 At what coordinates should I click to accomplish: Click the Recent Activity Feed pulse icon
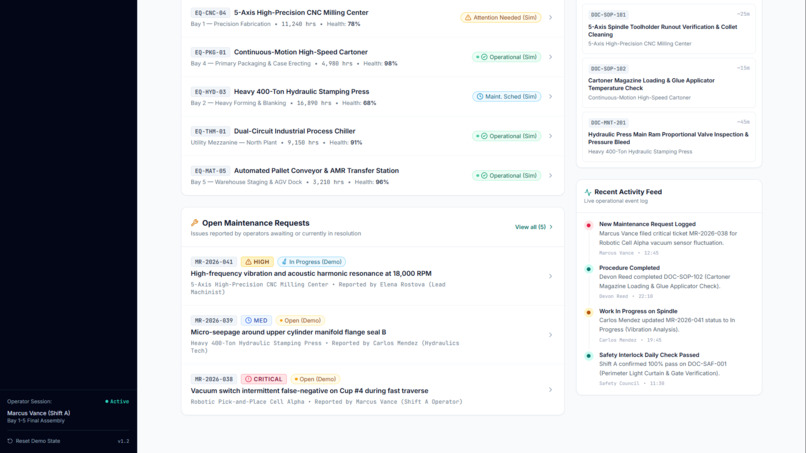(x=588, y=192)
